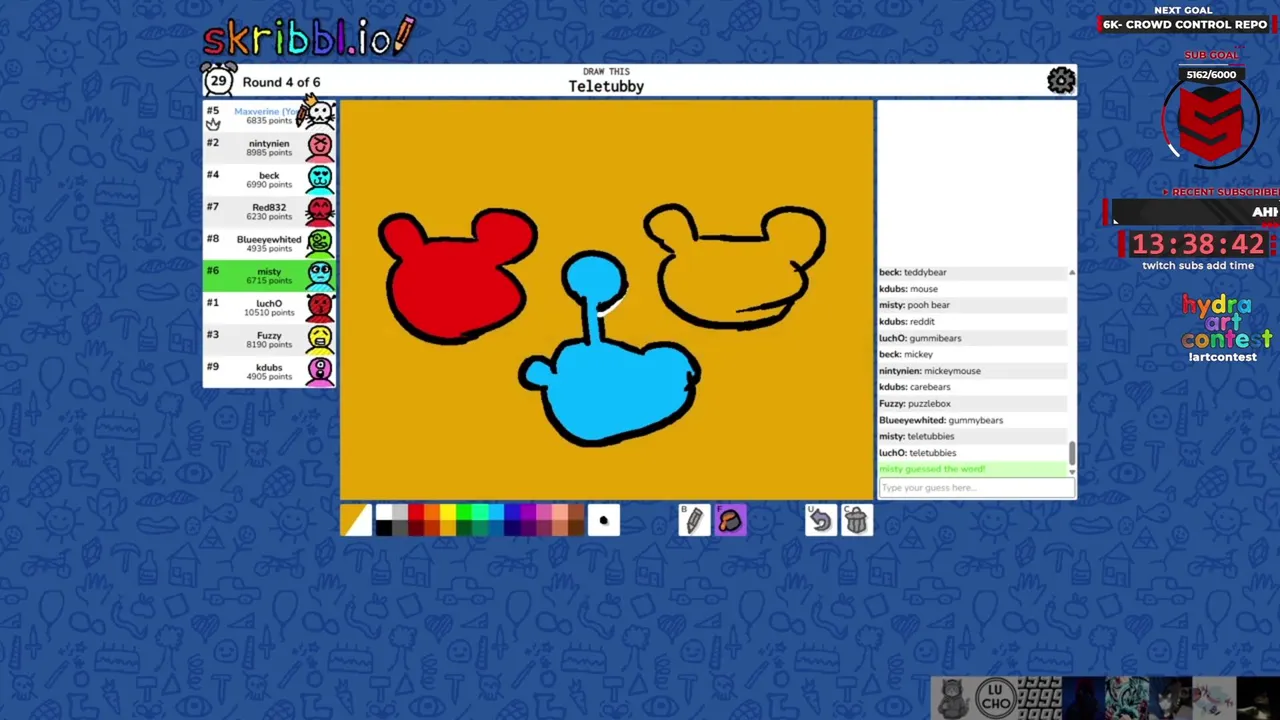Image resolution: width=1280 pixels, height=720 pixels.
Task: Pick the light gray color swatch
Action: (x=400, y=512)
